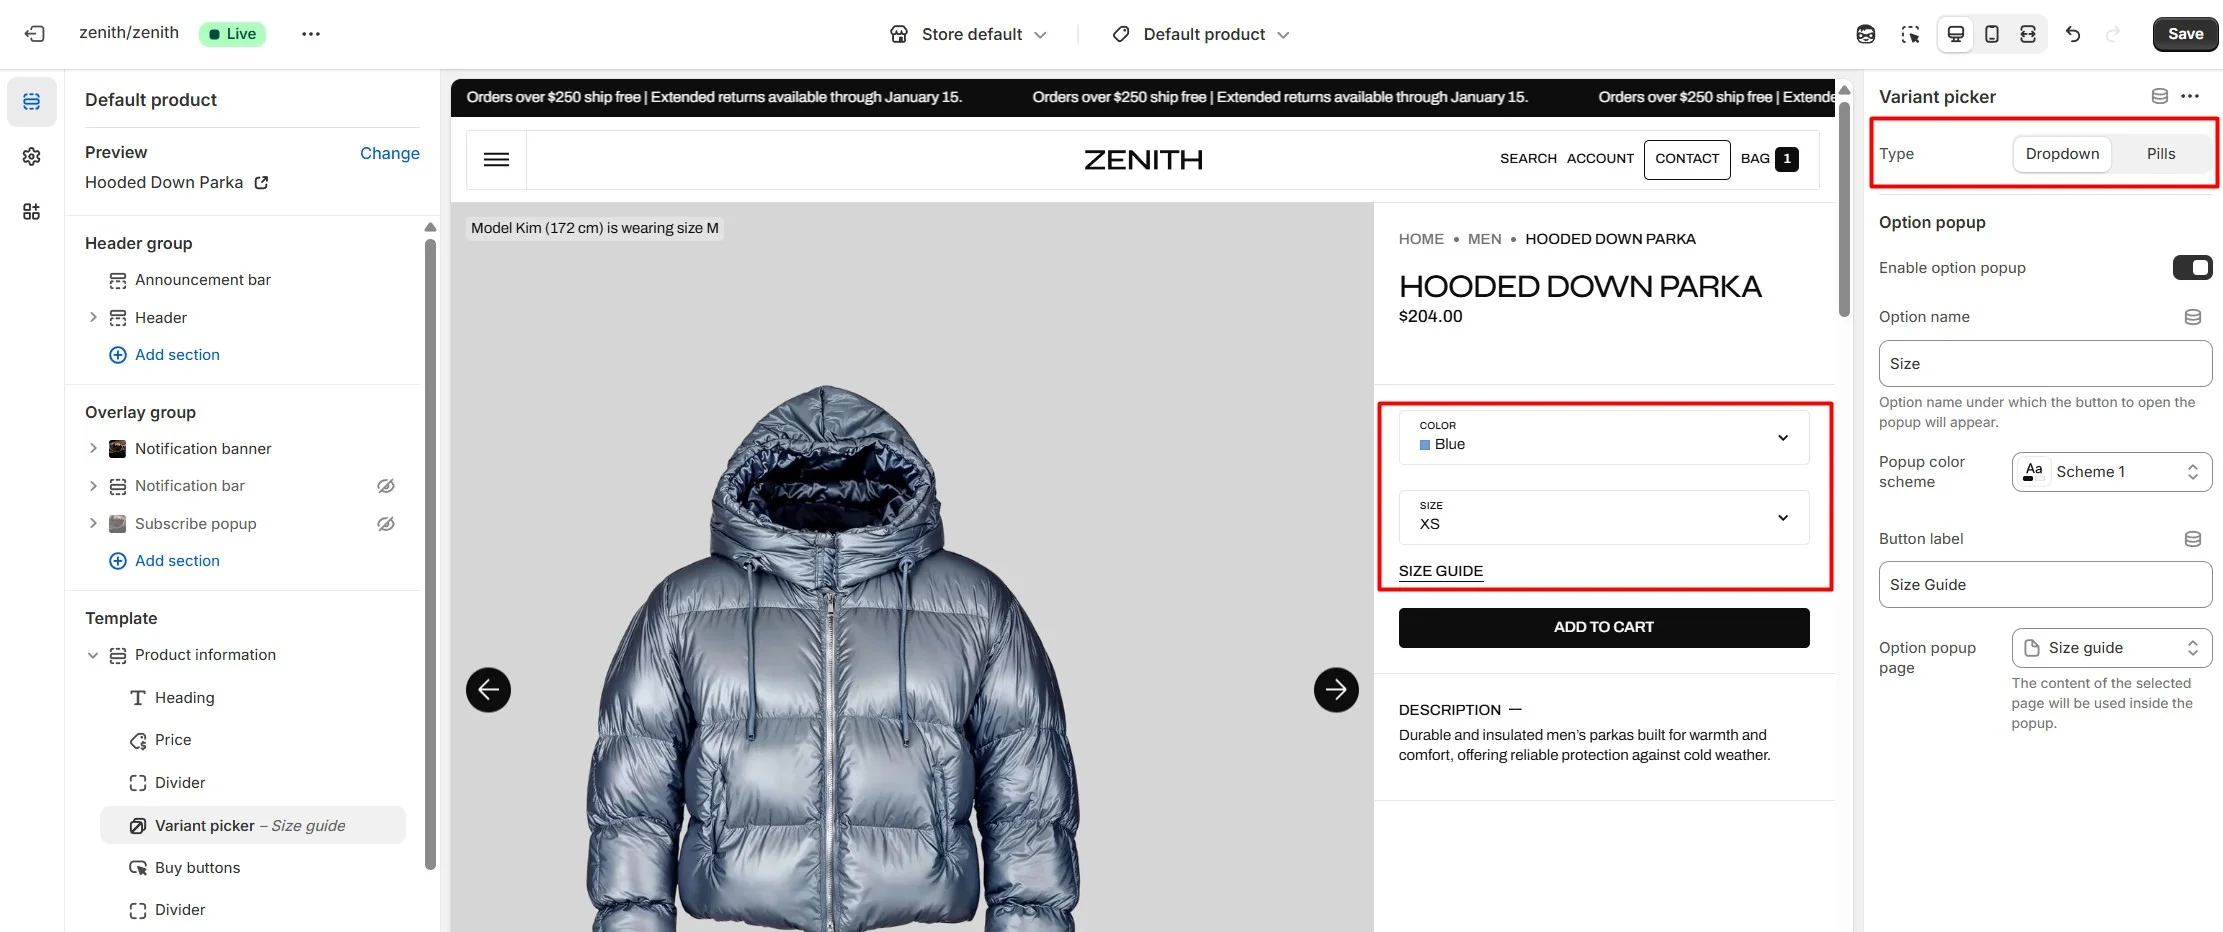The height and width of the screenshot is (932, 2223).
Task: Click the Change preview link
Action: 389,153
